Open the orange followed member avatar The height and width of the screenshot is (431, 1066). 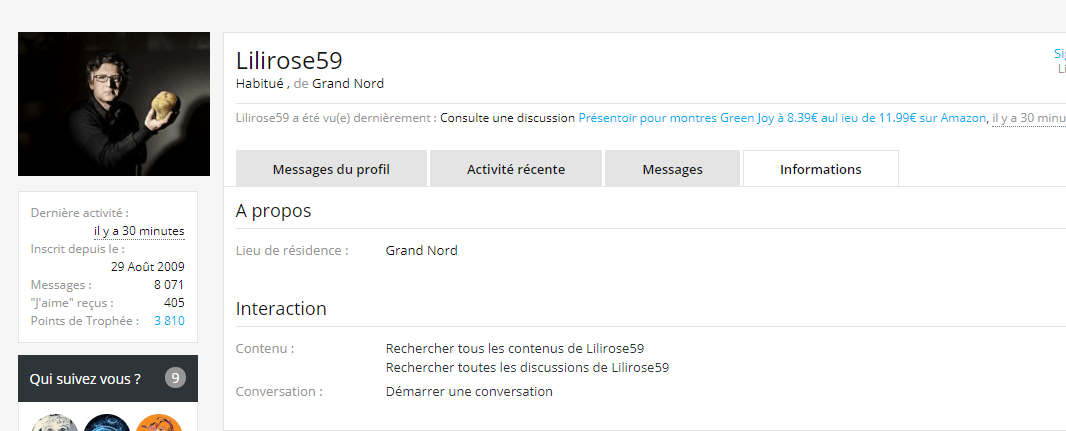158,424
